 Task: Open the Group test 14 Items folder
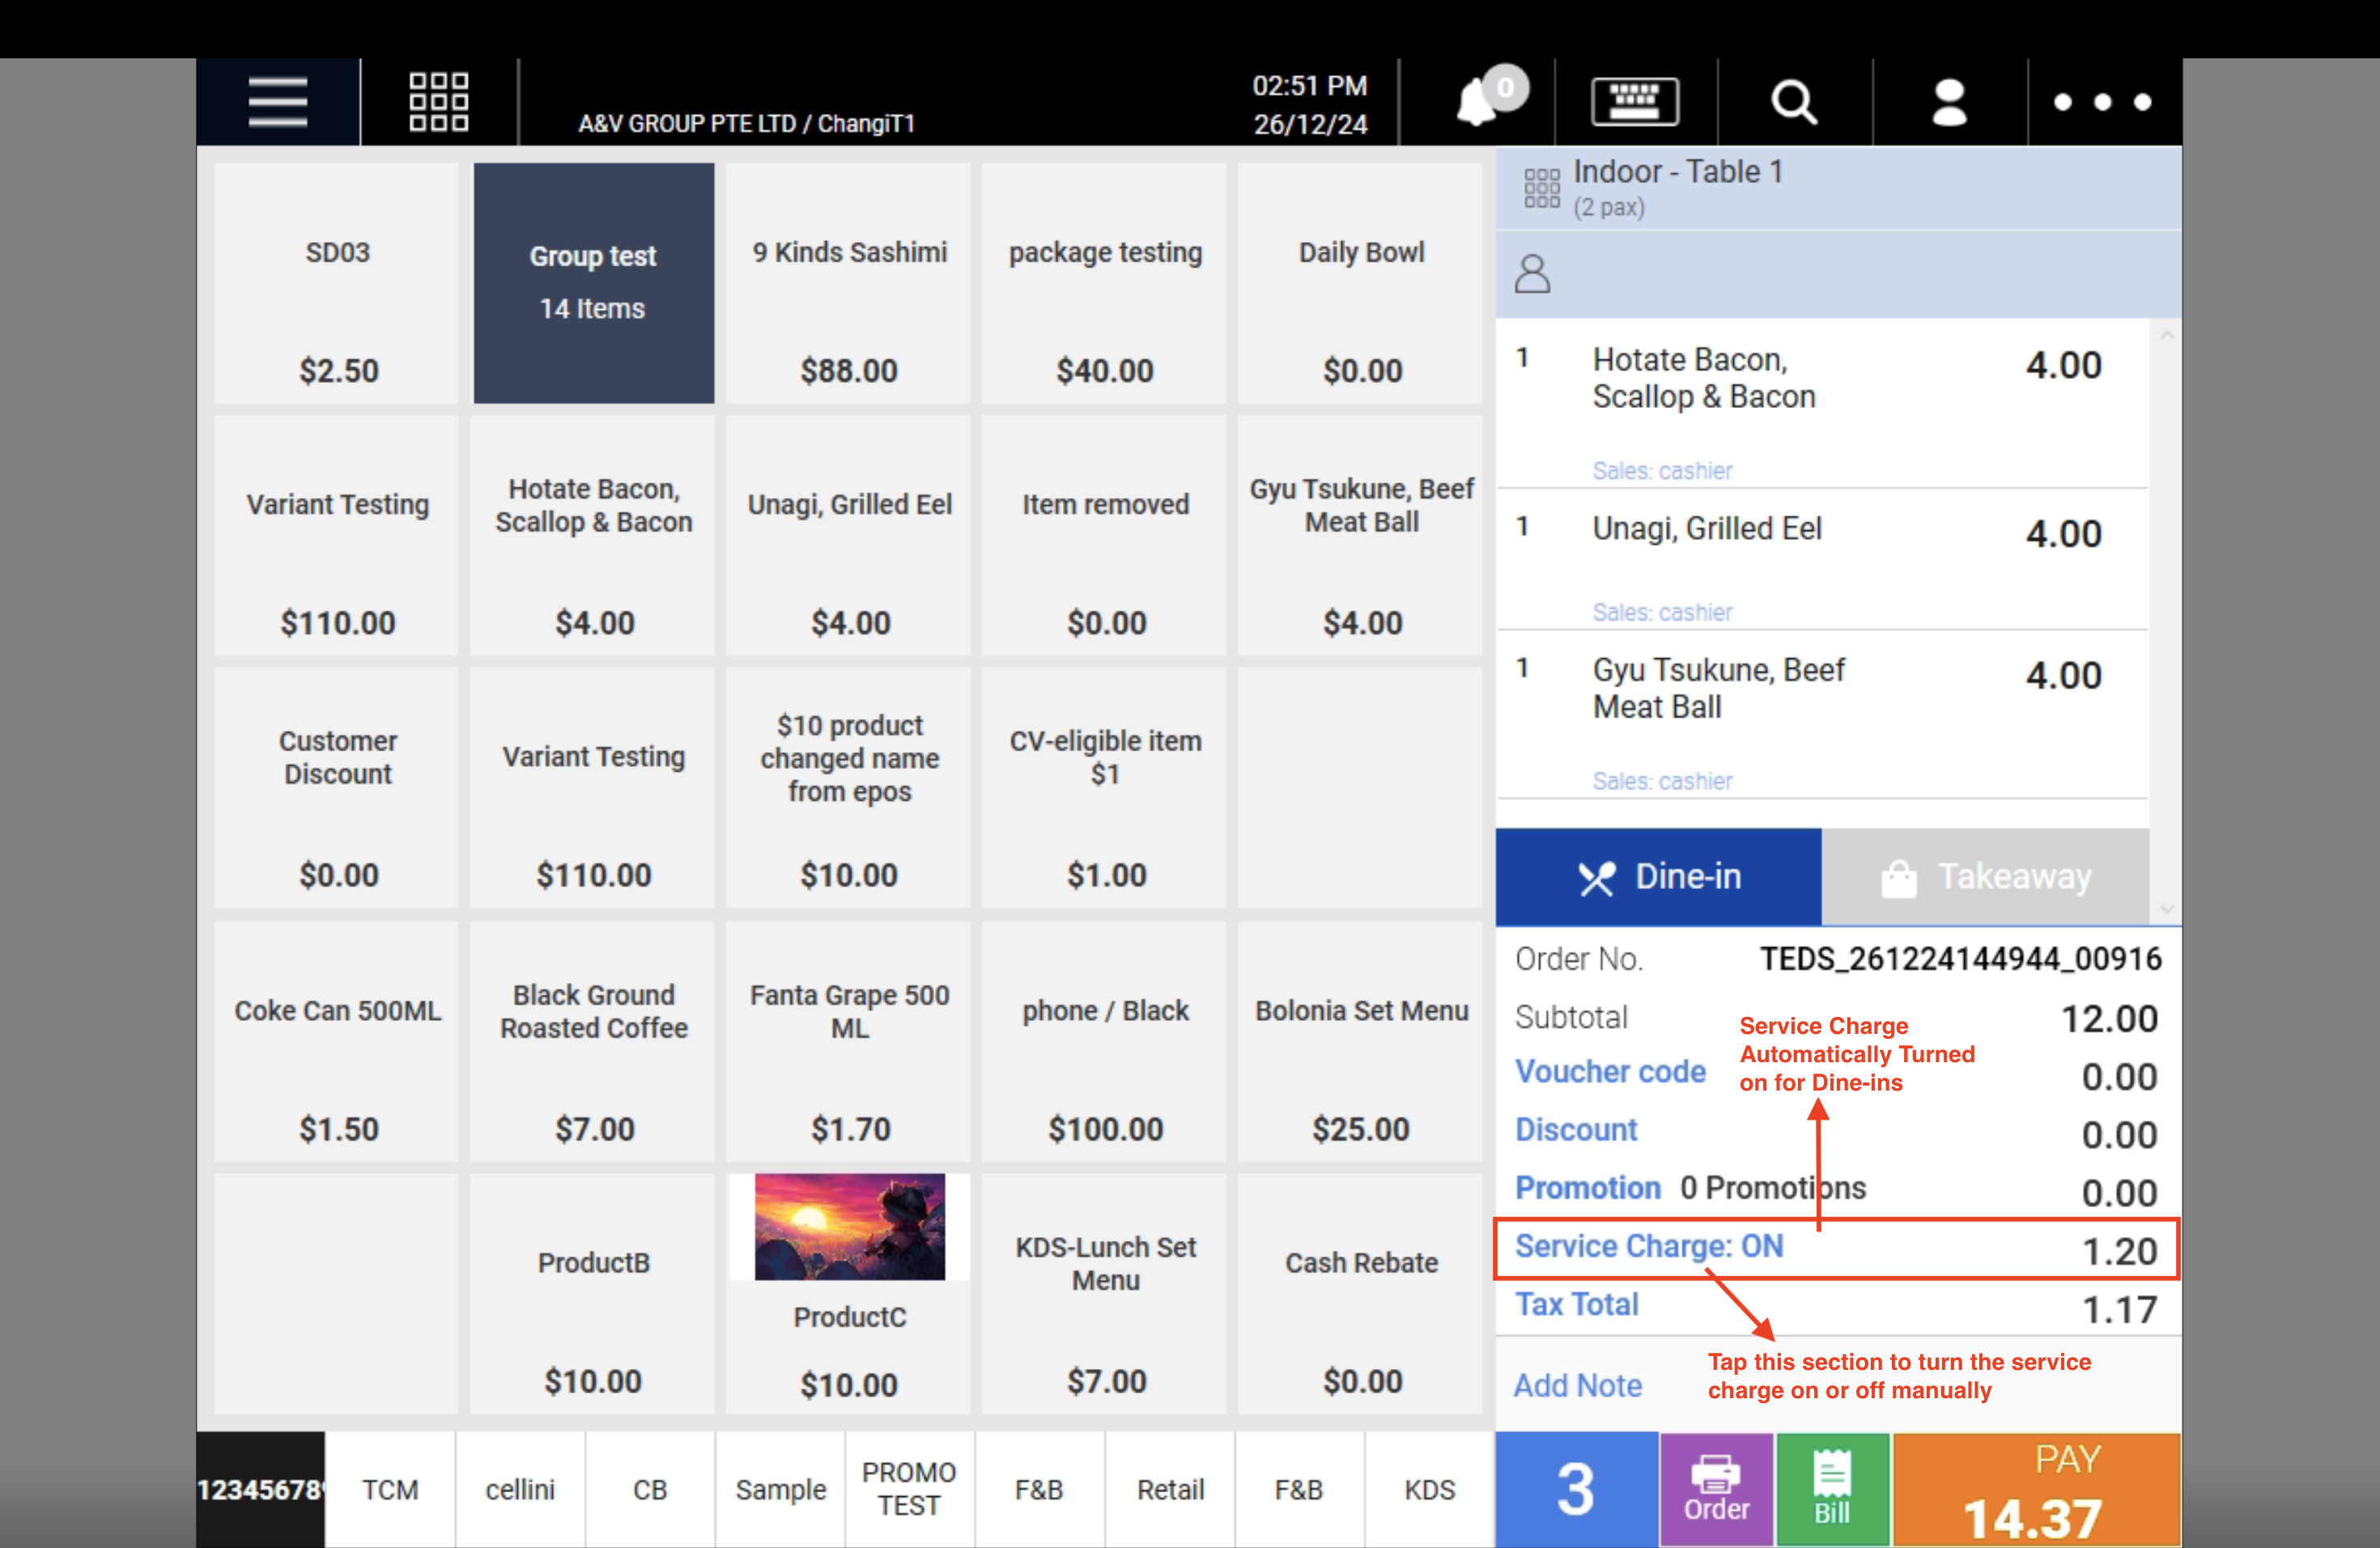(x=593, y=283)
